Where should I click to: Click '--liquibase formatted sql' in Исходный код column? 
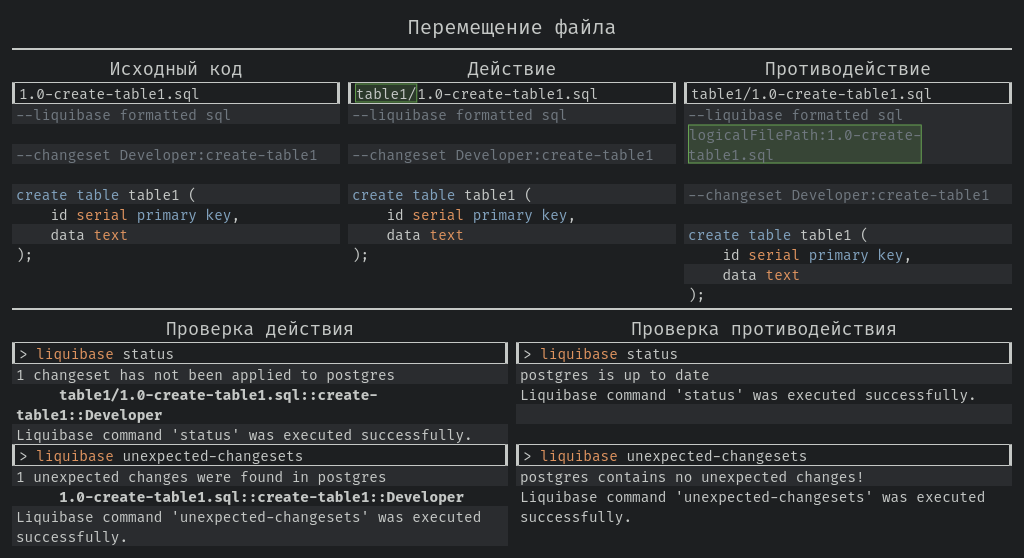(x=123, y=115)
